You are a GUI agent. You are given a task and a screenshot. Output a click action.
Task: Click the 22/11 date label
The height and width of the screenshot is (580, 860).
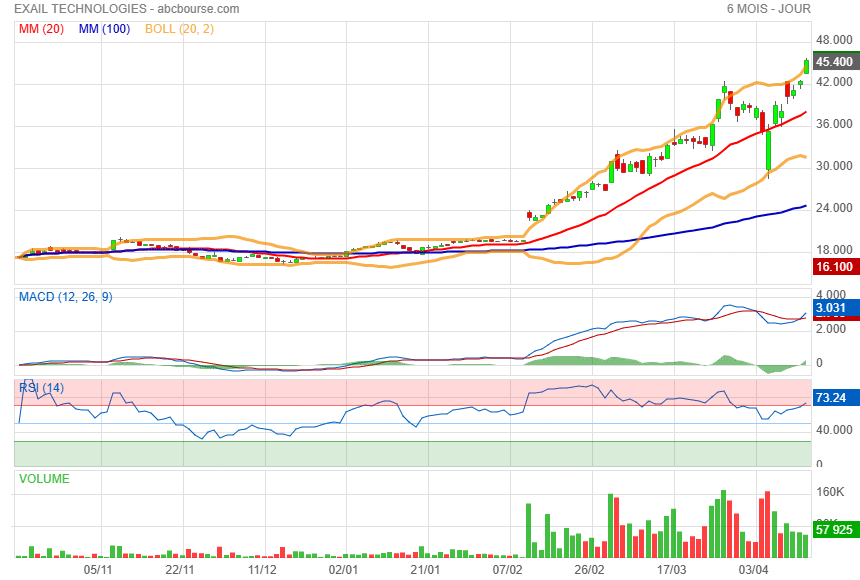[180, 570]
